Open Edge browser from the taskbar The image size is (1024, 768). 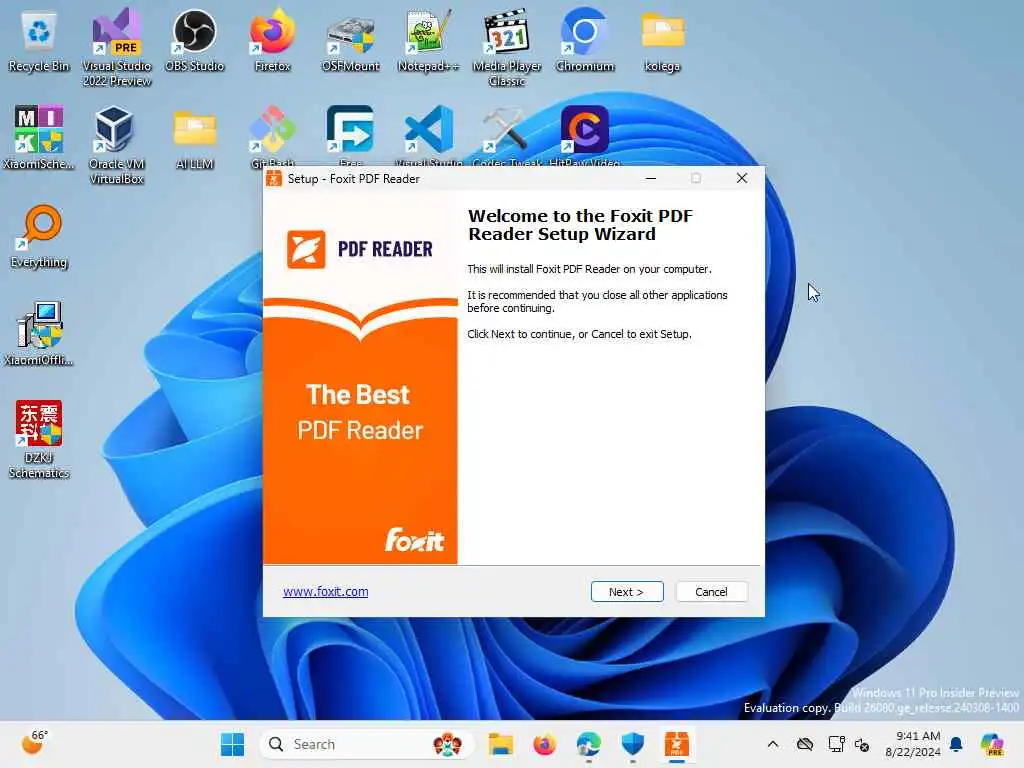(588, 744)
